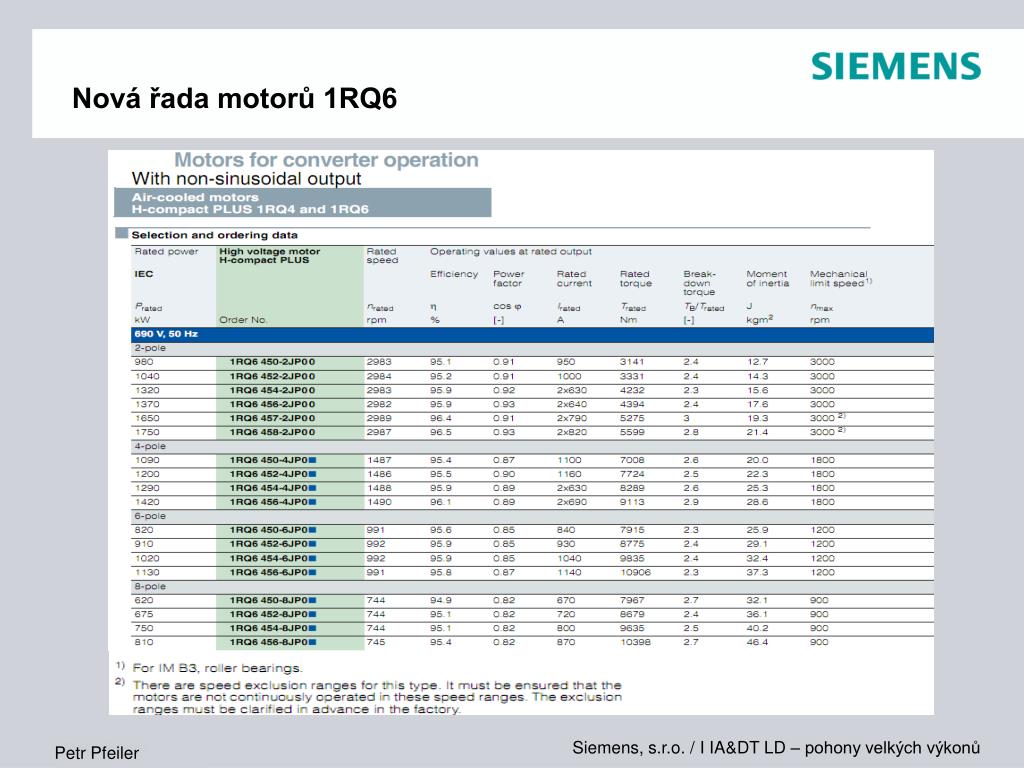
Task: Select order number 1RQ6 454-4JP0
Action: pos(273,488)
